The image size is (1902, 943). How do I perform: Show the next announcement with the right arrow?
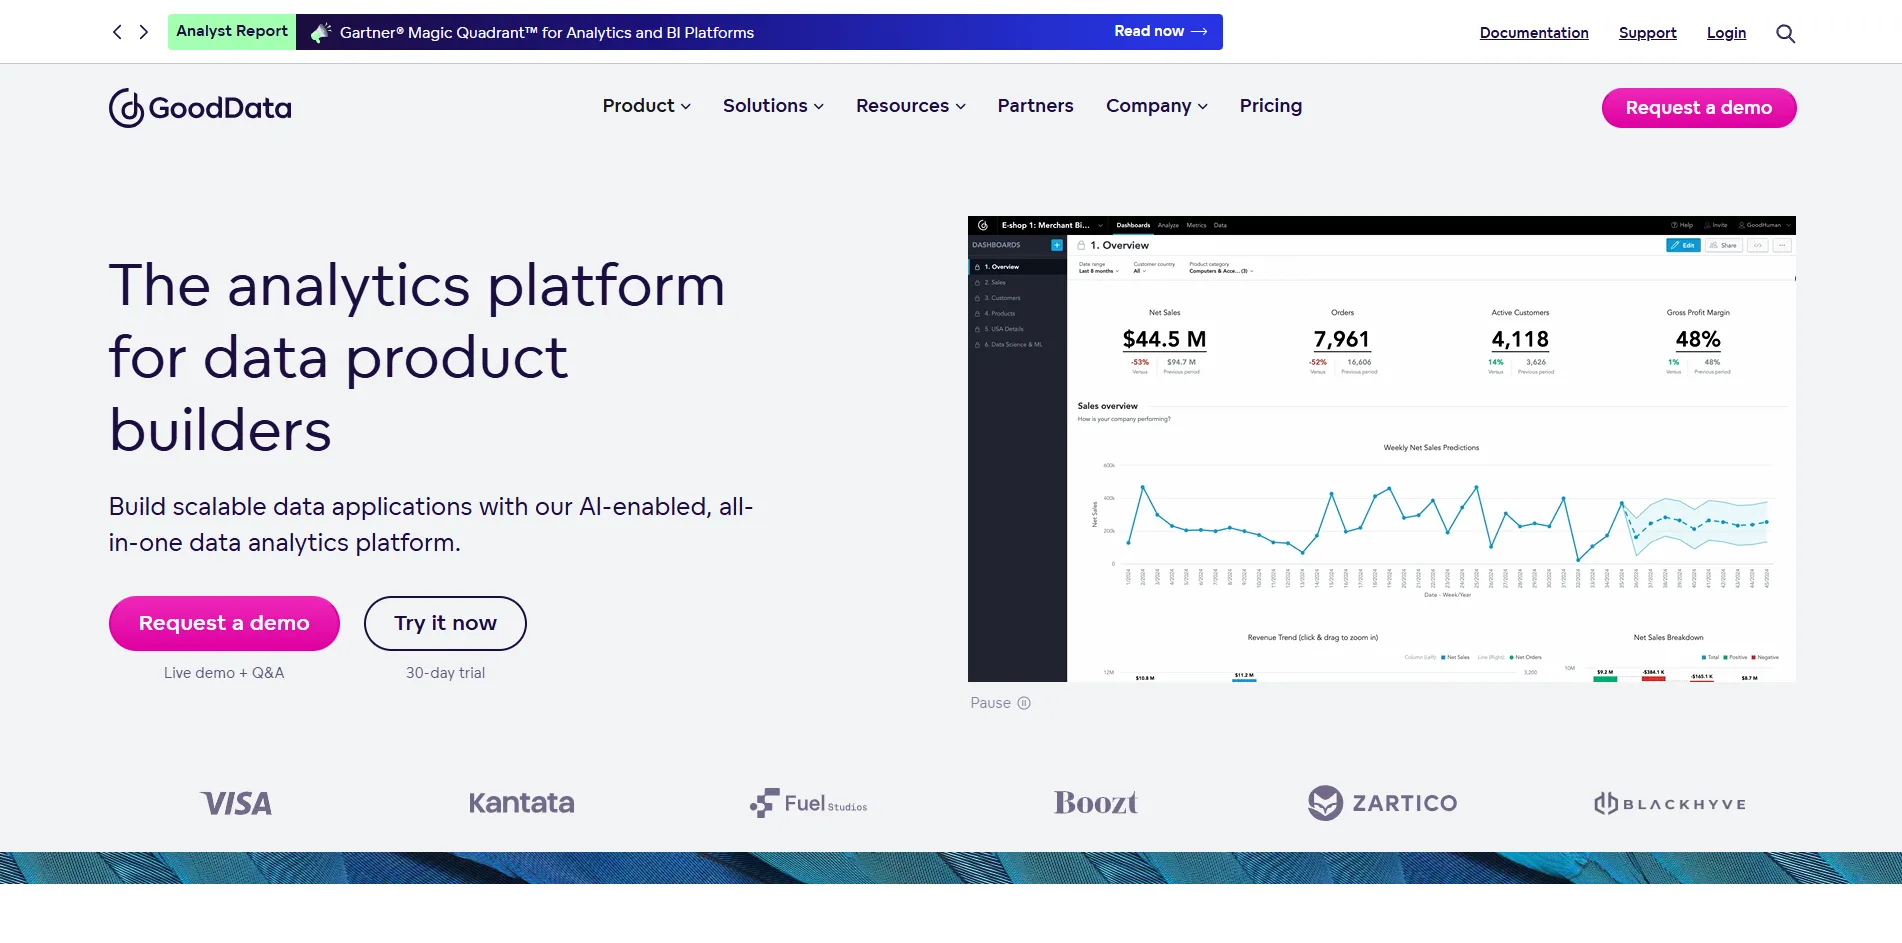click(144, 32)
